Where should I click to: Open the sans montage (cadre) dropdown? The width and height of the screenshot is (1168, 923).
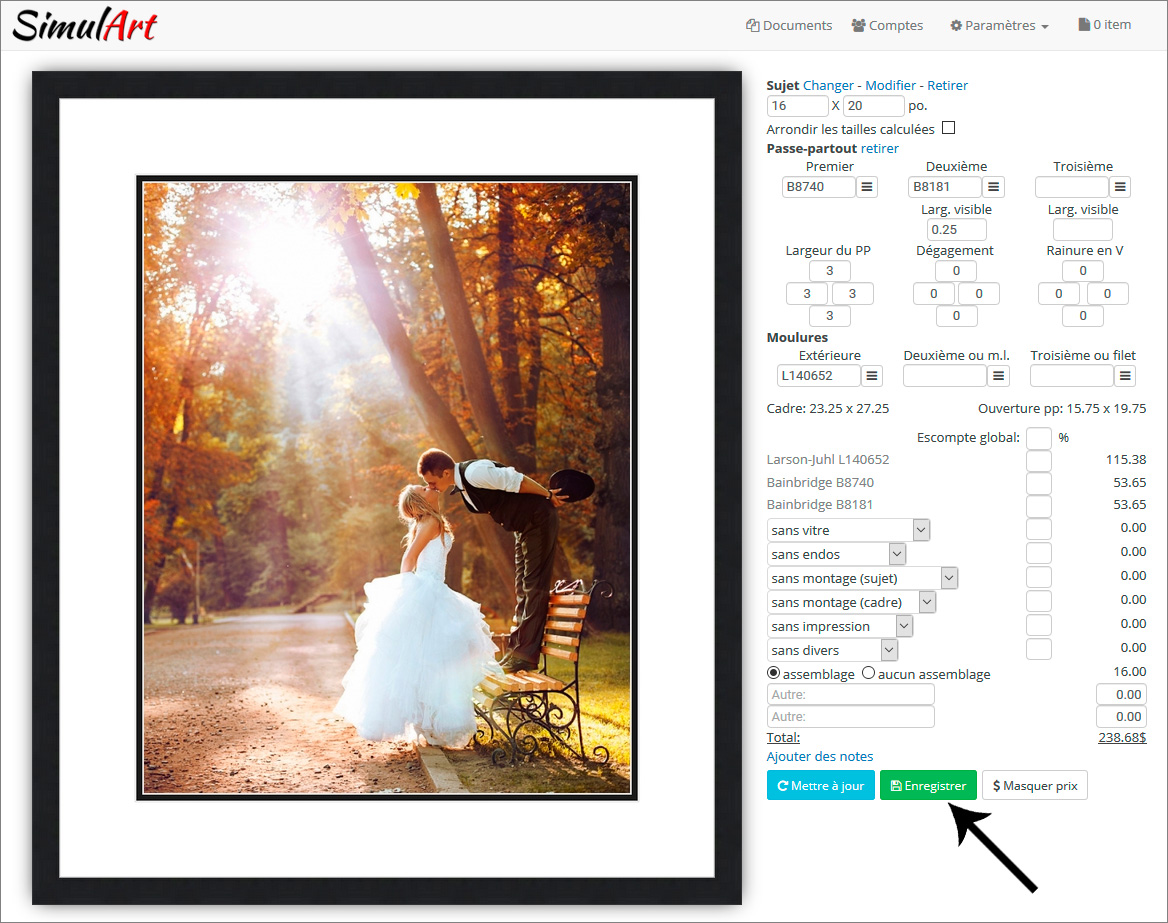pos(851,602)
